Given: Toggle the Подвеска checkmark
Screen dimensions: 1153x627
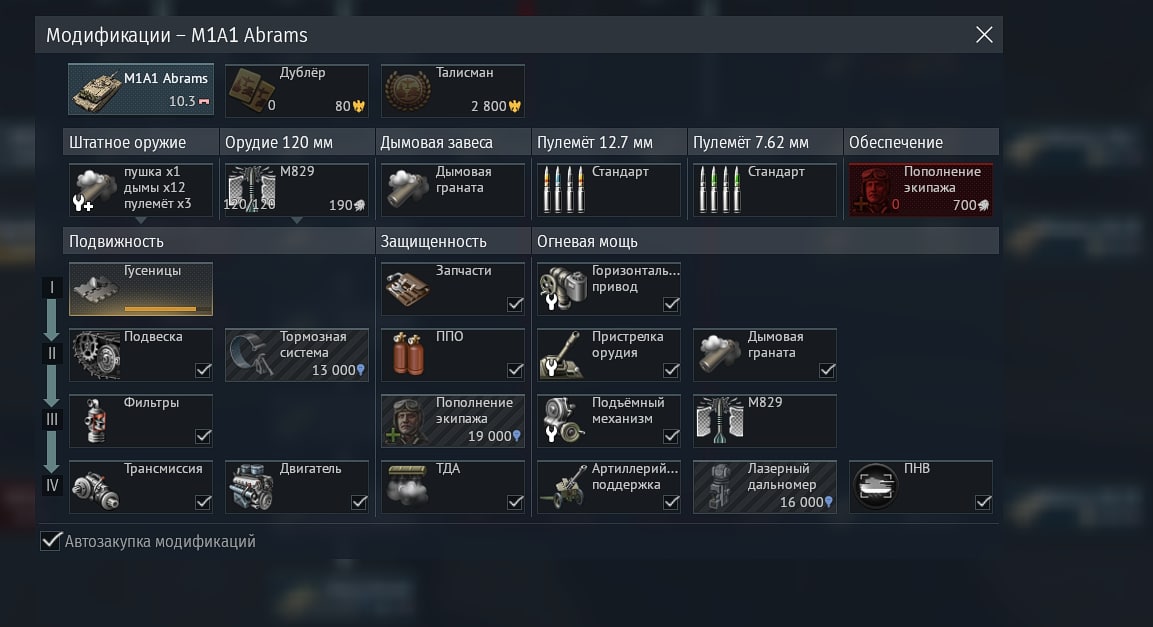Looking at the screenshot, I should coord(203,370).
